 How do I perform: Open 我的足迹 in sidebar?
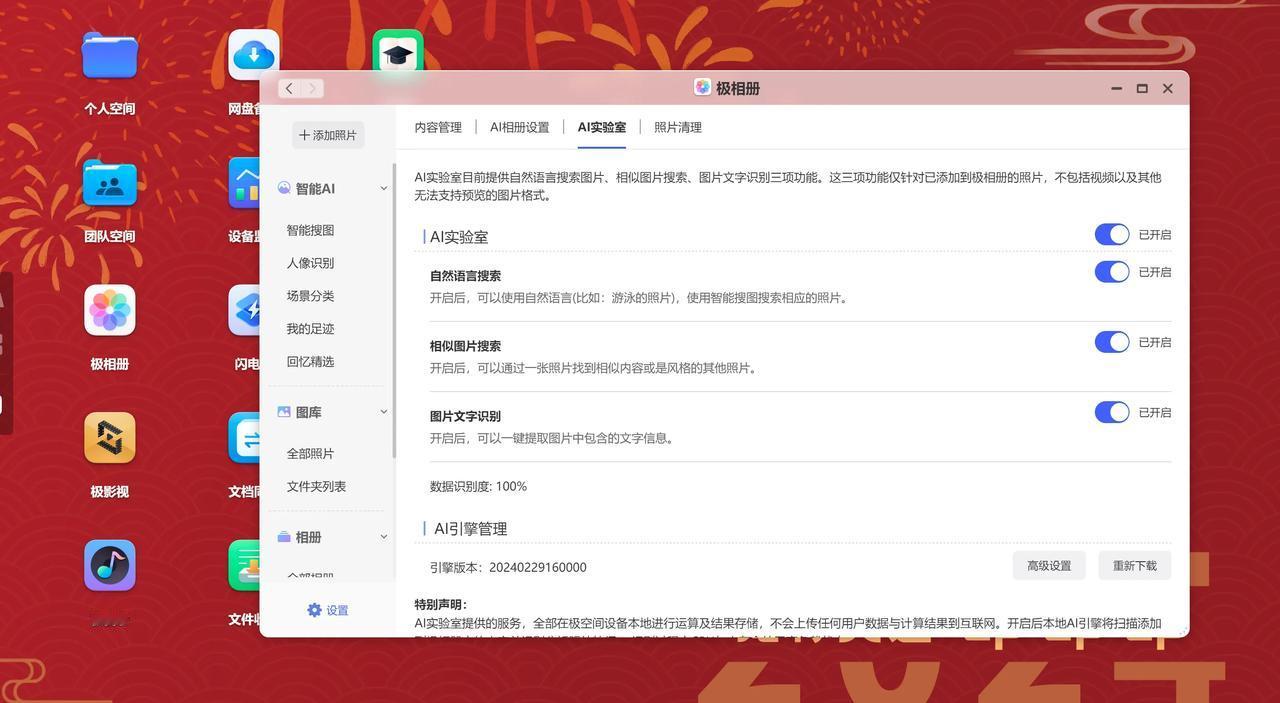(x=310, y=329)
